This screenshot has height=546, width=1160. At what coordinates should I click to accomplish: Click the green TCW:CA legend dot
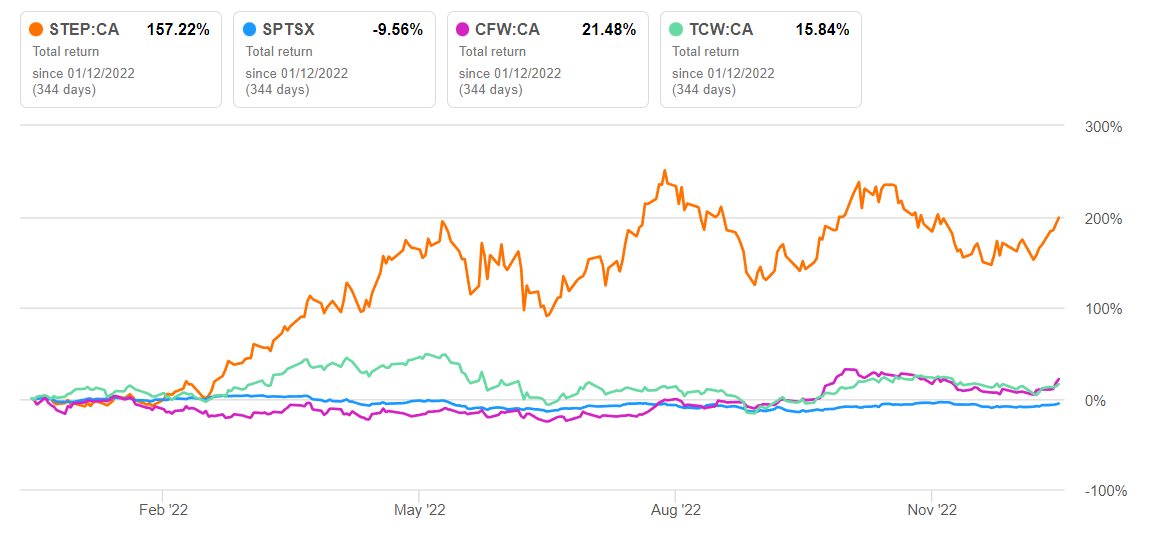[677, 30]
